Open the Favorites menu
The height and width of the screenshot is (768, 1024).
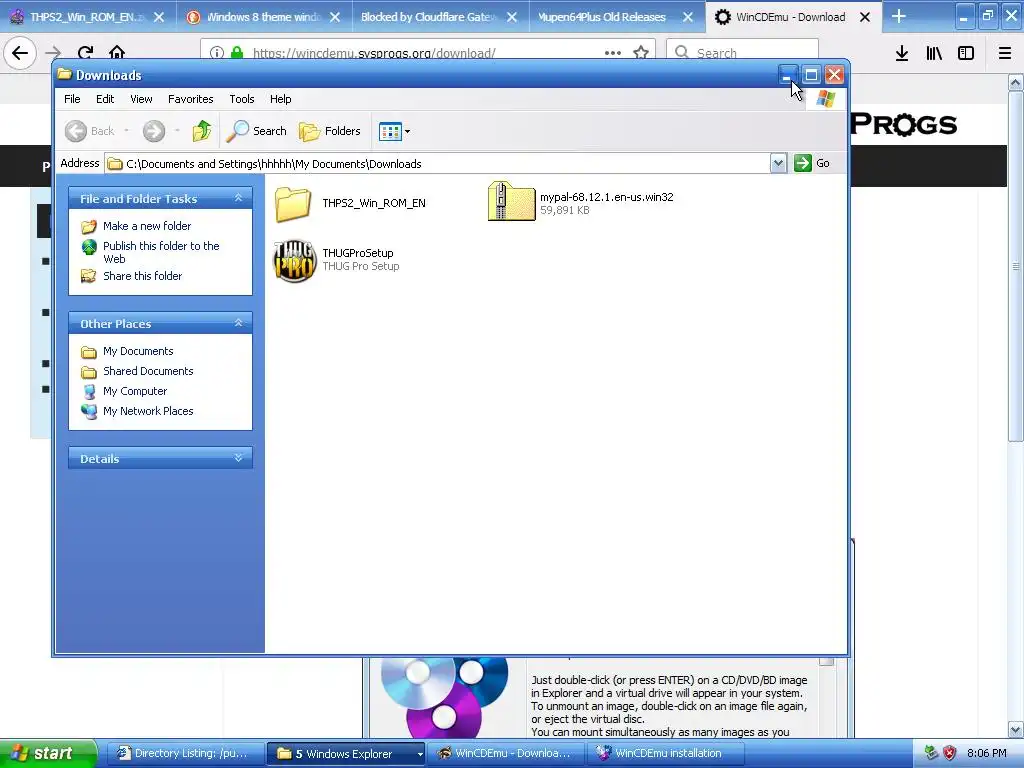coord(191,99)
